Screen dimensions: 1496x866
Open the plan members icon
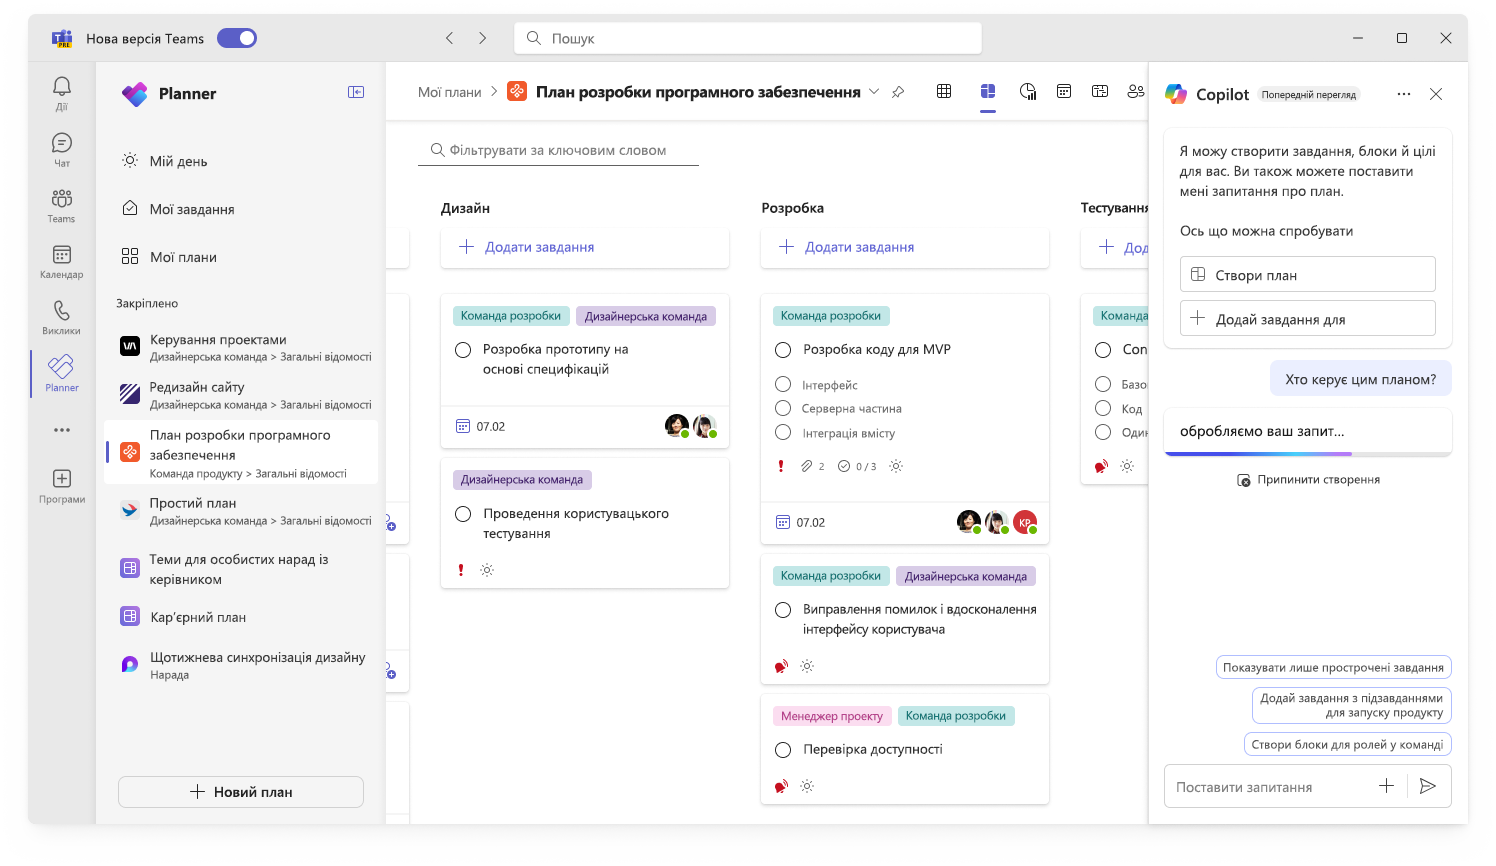pos(1135,91)
